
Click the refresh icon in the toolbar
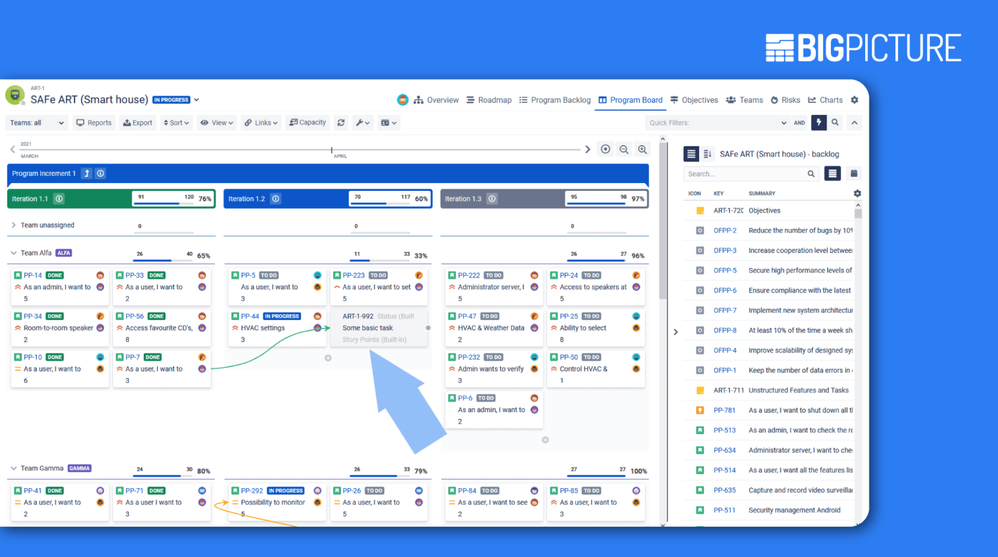pos(341,123)
